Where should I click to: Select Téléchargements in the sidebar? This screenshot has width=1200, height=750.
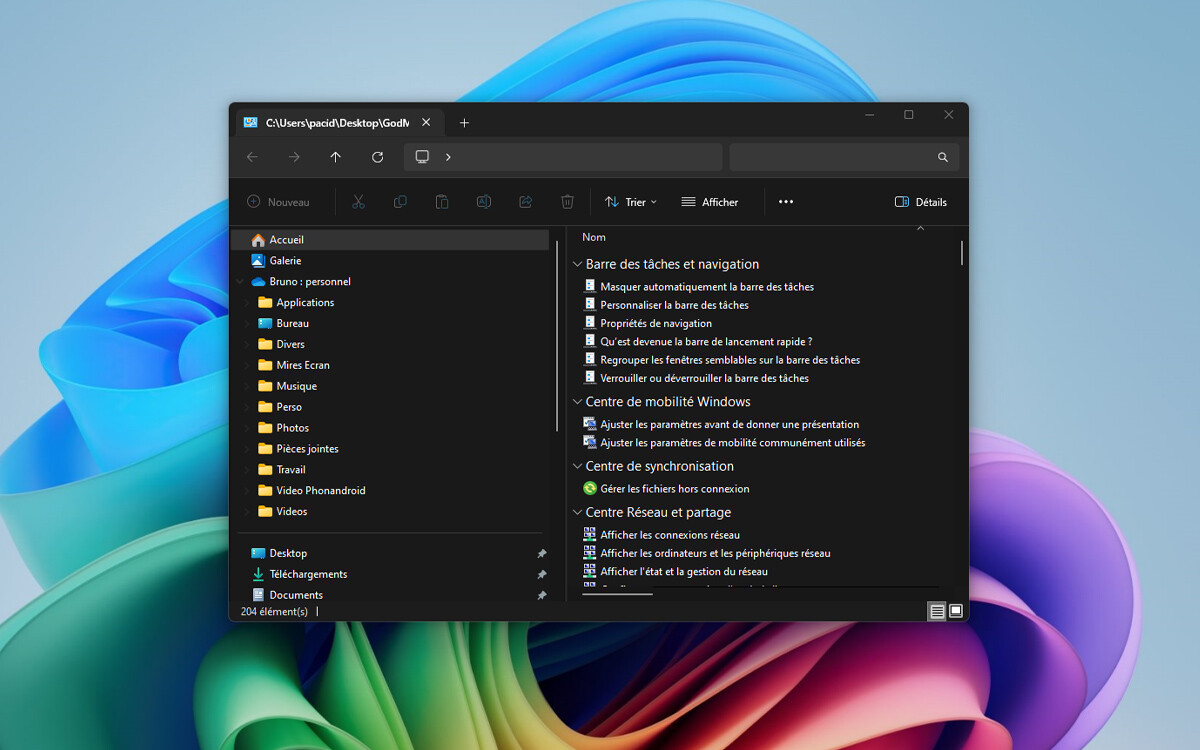tap(308, 574)
